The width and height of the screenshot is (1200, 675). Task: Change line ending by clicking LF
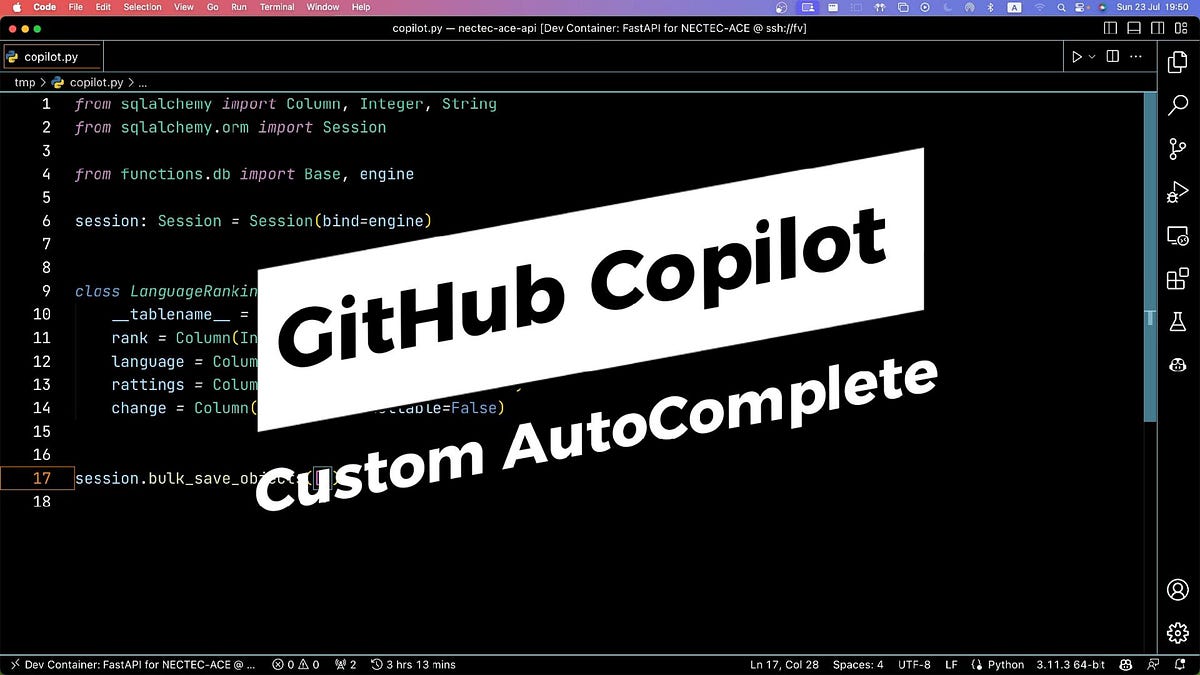tap(951, 664)
